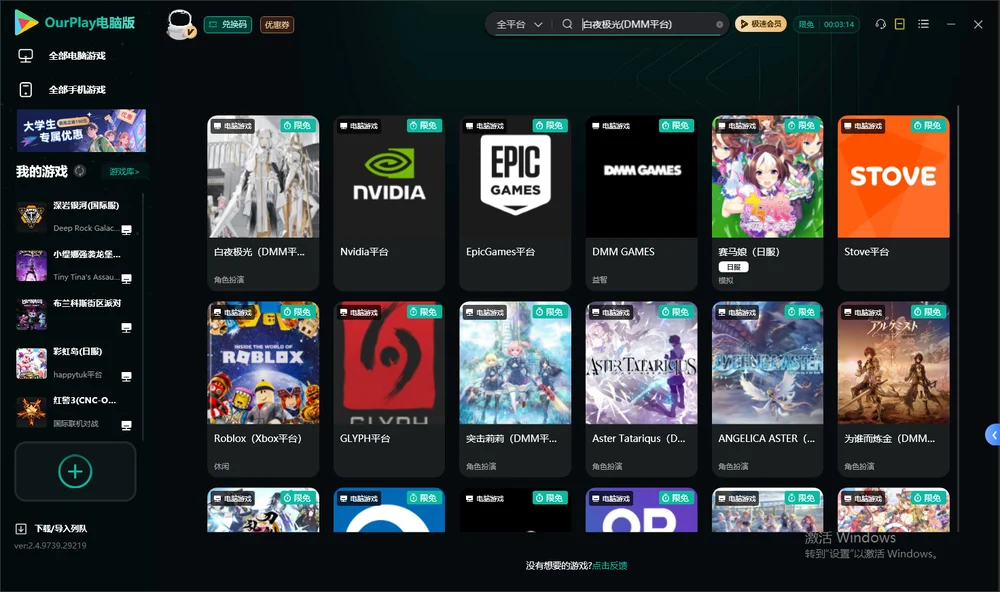The width and height of the screenshot is (1000, 592).
Task: Click the PC icon on 彩虹岛(日服) row
Action: (126, 376)
